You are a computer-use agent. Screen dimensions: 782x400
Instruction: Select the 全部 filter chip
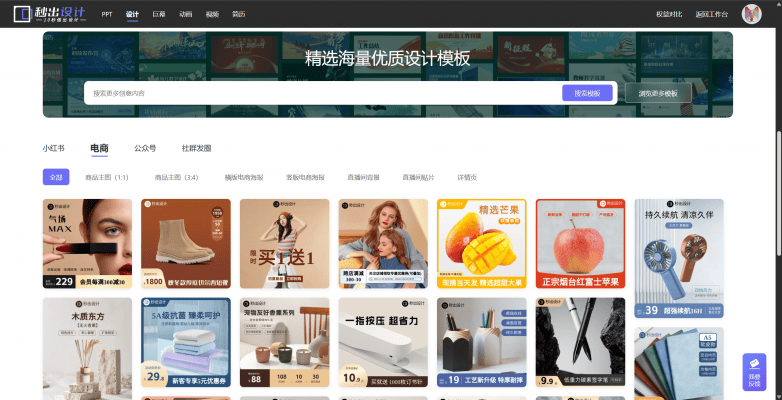55,177
